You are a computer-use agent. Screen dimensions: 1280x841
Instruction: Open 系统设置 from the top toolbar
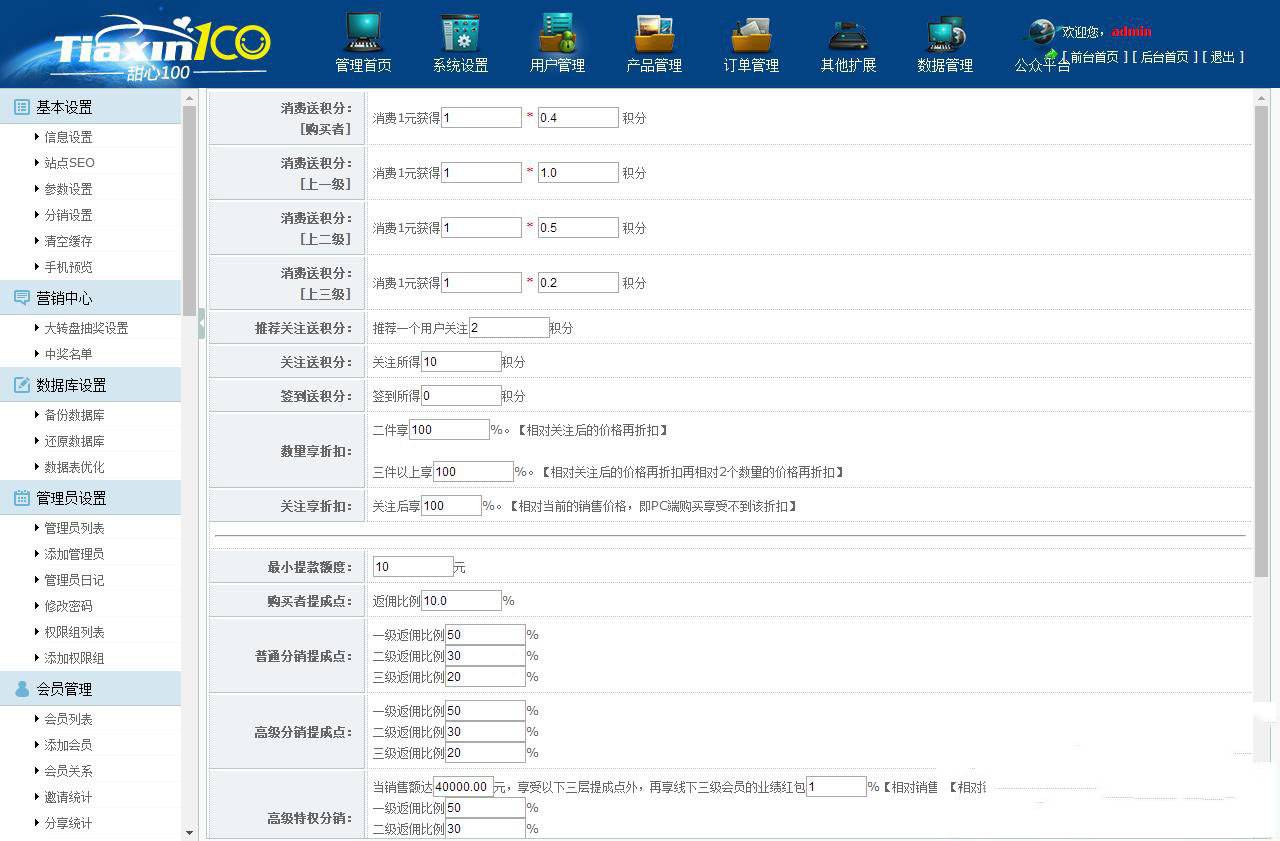pyautogui.click(x=460, y=33)
